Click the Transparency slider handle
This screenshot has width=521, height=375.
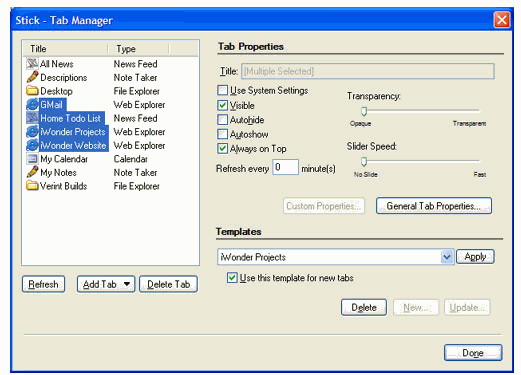coord(364,111)
